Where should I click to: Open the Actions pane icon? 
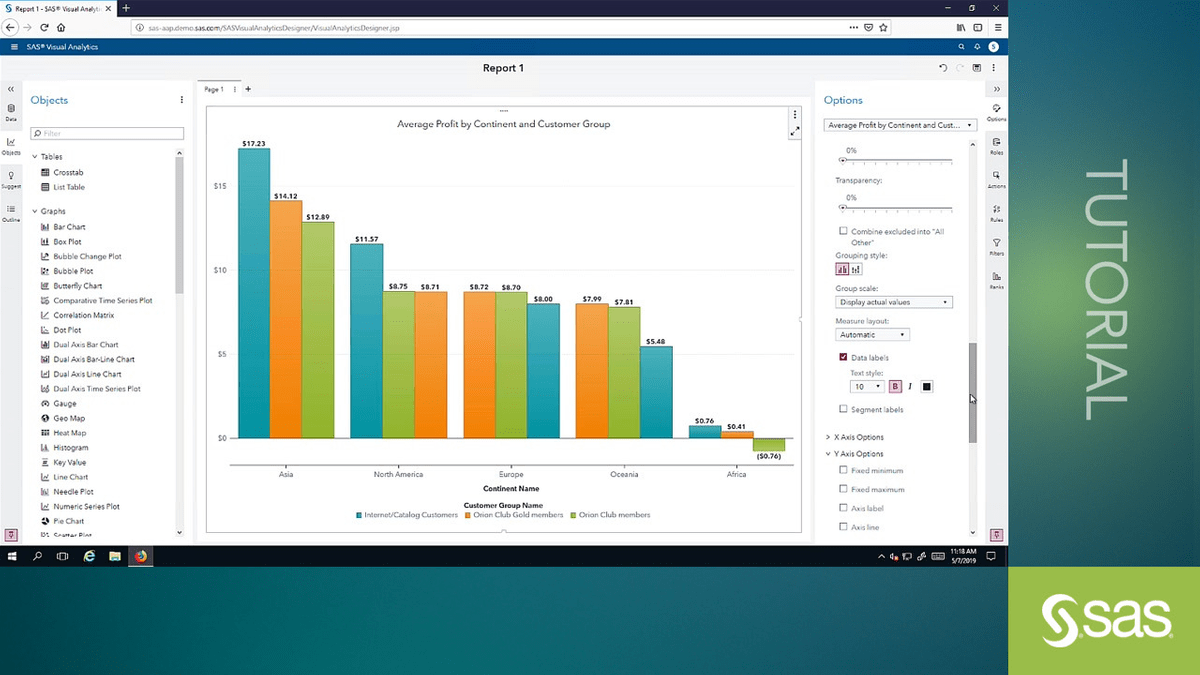click(996, 178)
